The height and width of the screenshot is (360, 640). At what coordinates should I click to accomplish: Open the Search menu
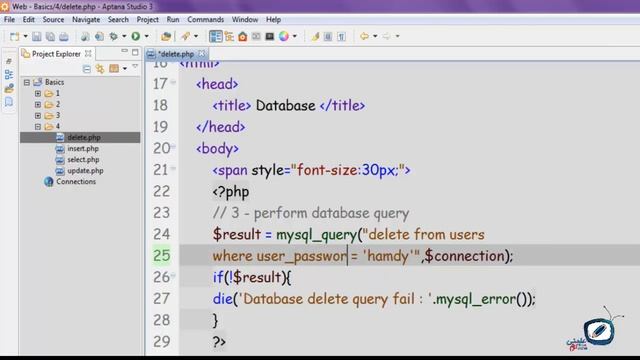[x=118, y=20]
